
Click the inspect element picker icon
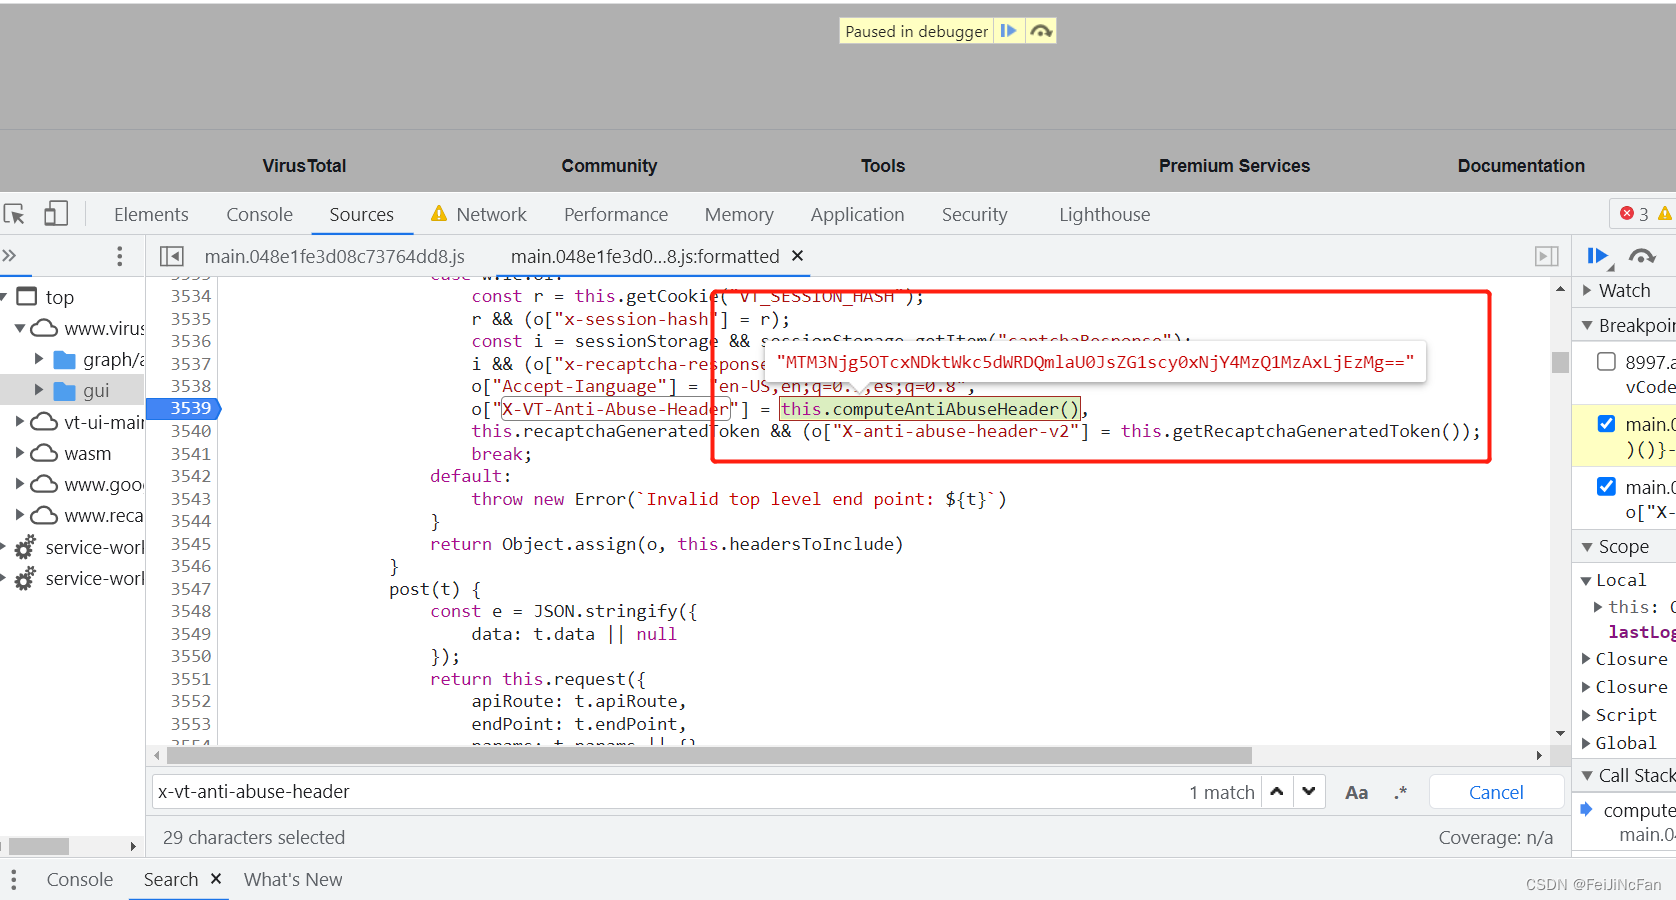point(14,214)
